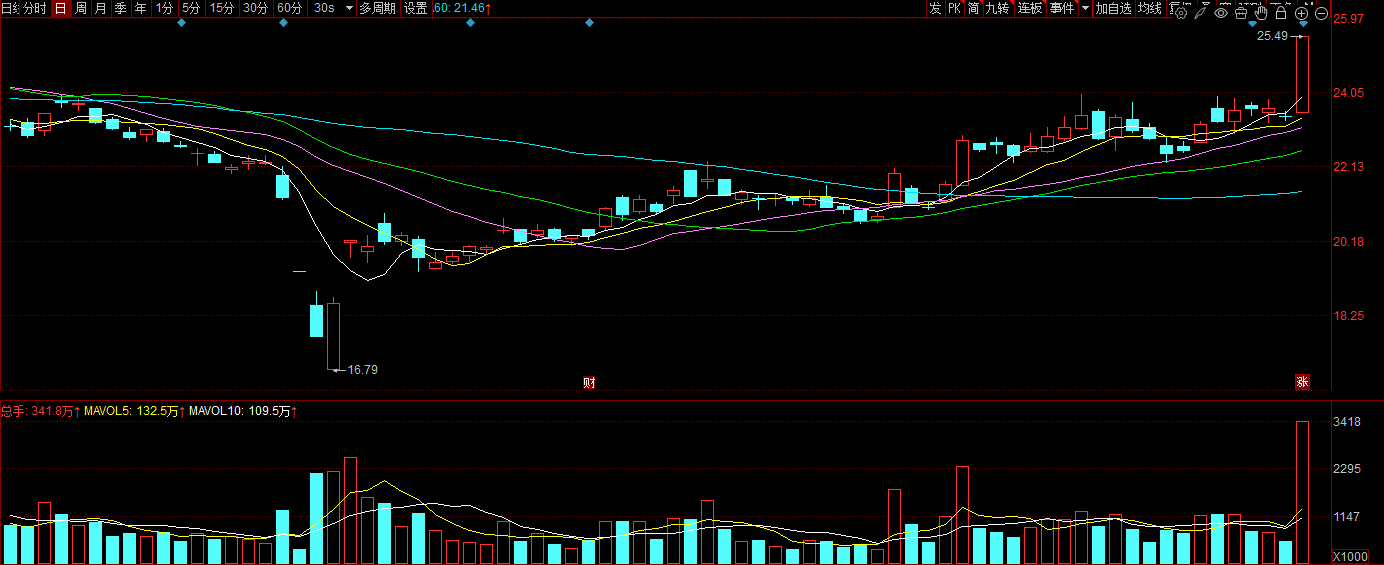
Task: Click the 财 financial event marker
Action: coord(590,382)
